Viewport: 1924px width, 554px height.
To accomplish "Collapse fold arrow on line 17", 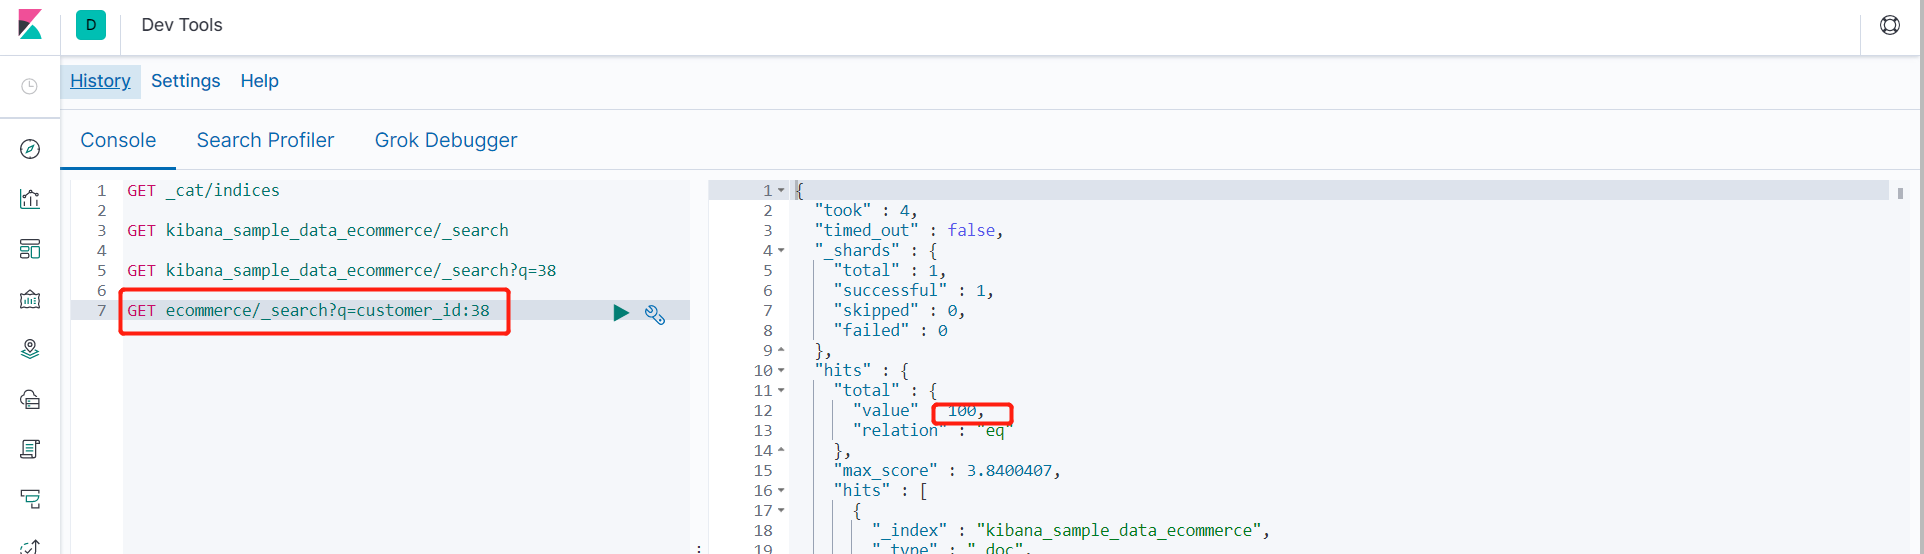I will (781, 510).
